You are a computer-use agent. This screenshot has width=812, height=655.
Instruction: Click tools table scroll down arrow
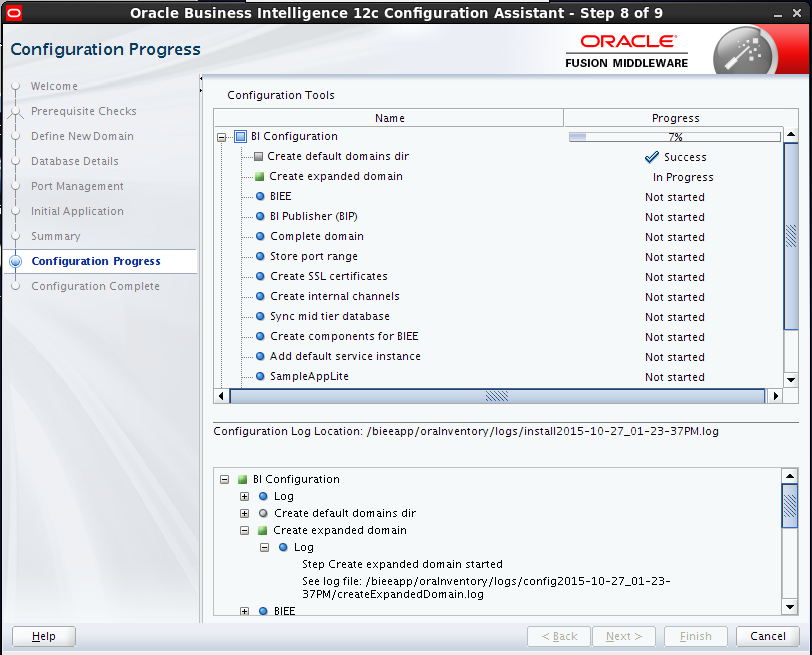pos(791,380)
